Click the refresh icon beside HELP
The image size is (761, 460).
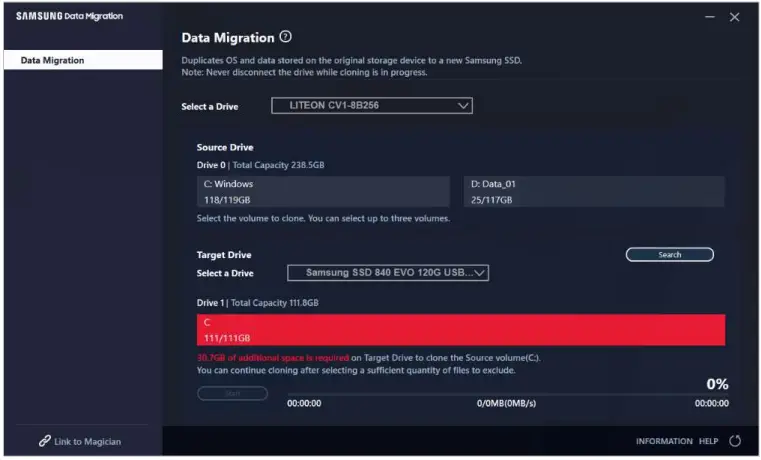pos(735,441)
